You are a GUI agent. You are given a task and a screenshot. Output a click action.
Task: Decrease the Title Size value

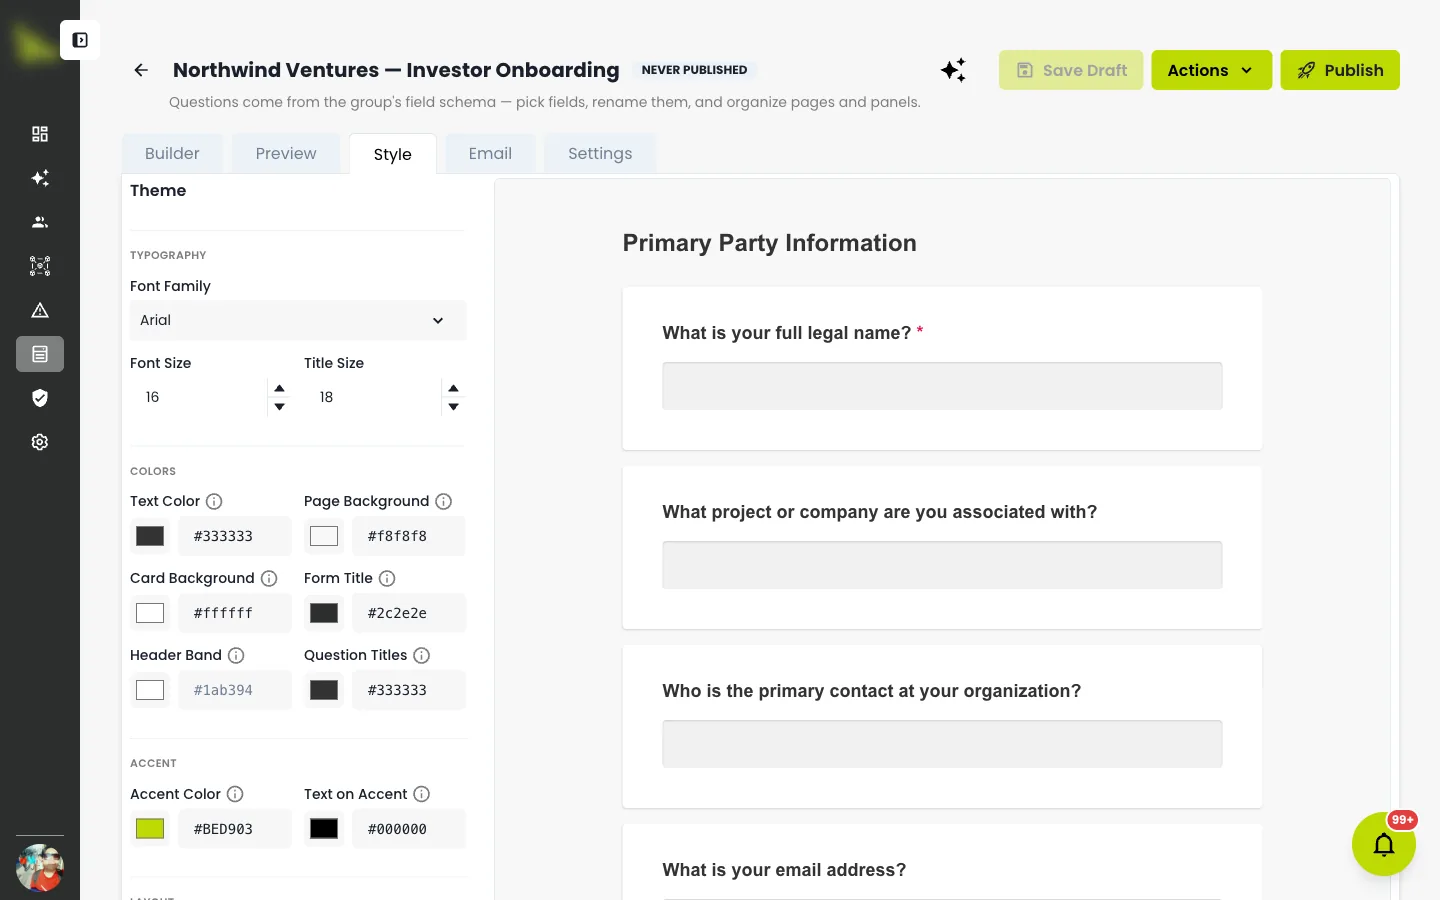pyautogui.click(x=454, y=406)
